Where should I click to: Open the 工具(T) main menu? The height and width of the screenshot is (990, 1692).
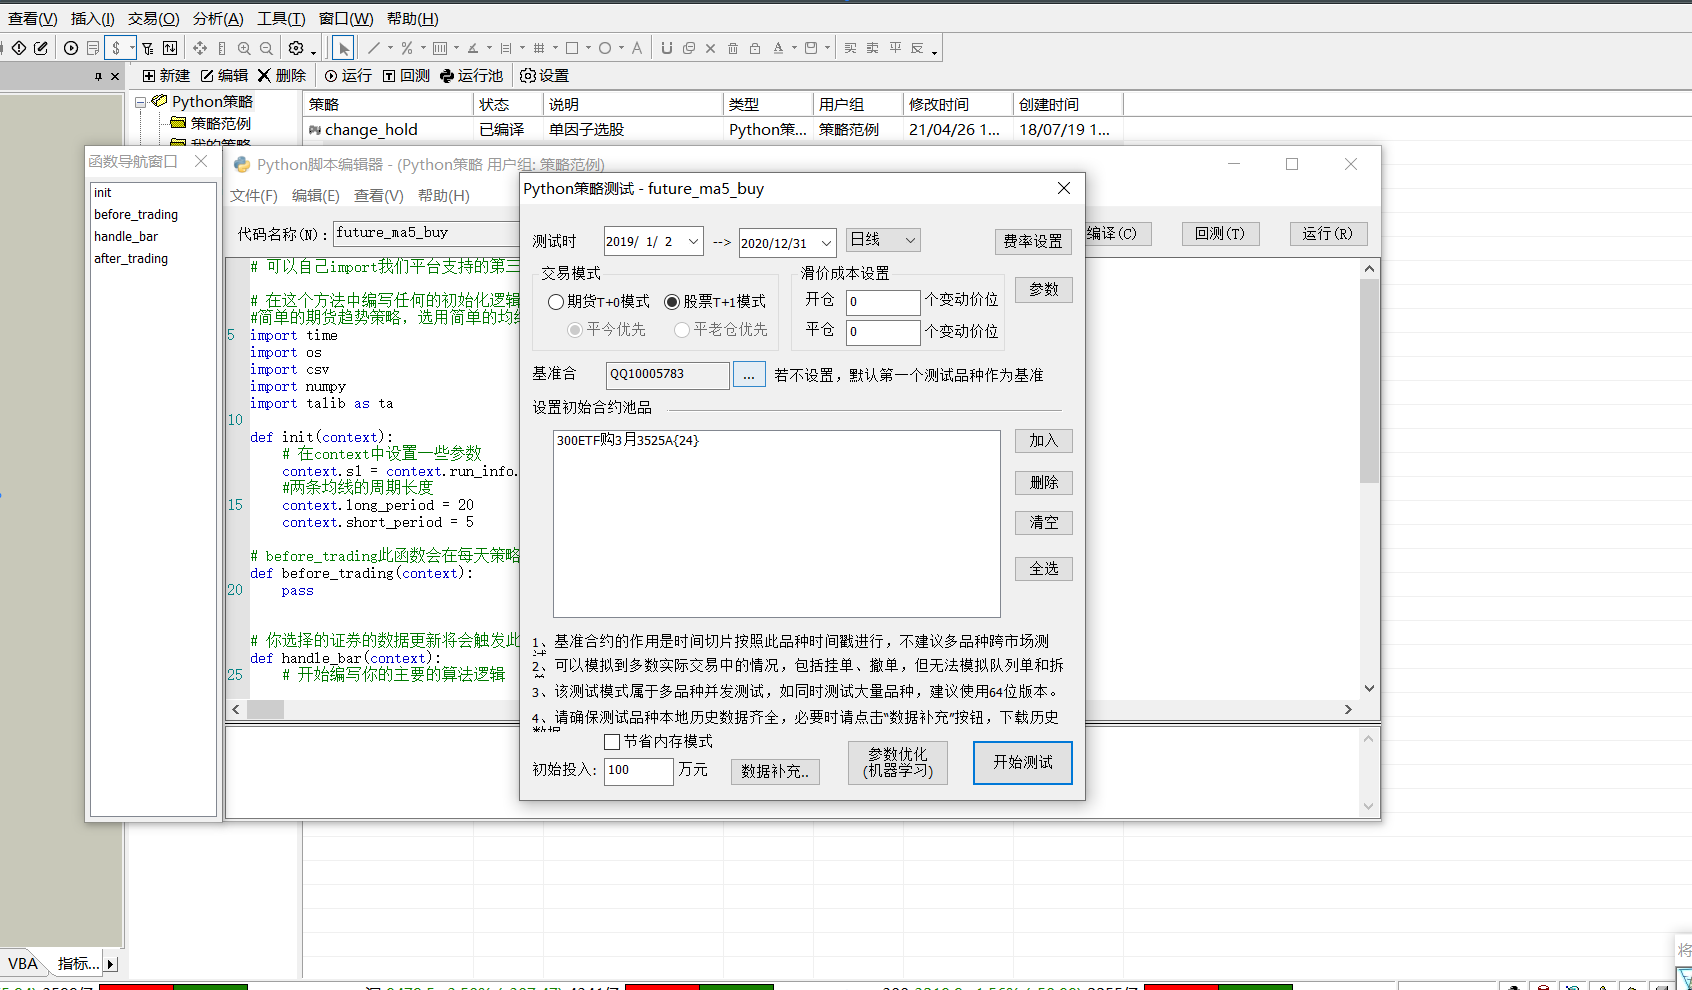[x=281, y=19]
